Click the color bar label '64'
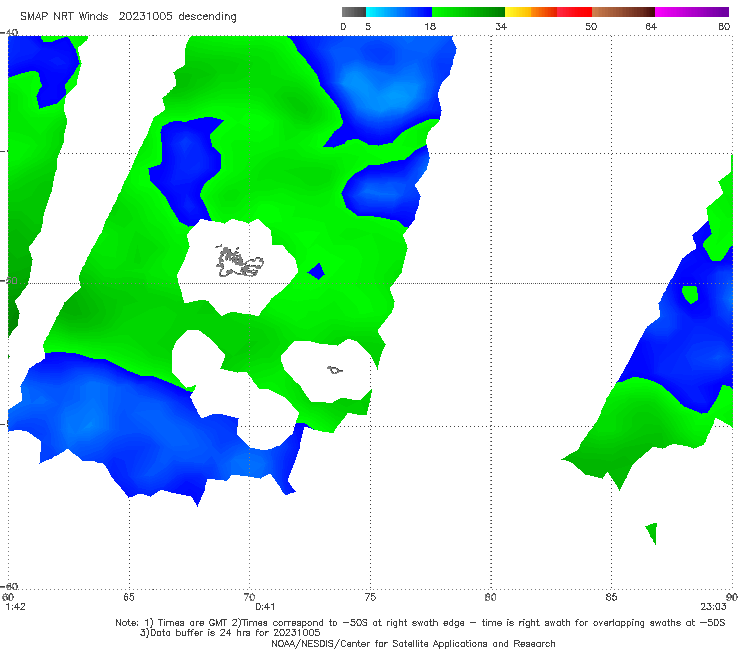 point(651,27)
